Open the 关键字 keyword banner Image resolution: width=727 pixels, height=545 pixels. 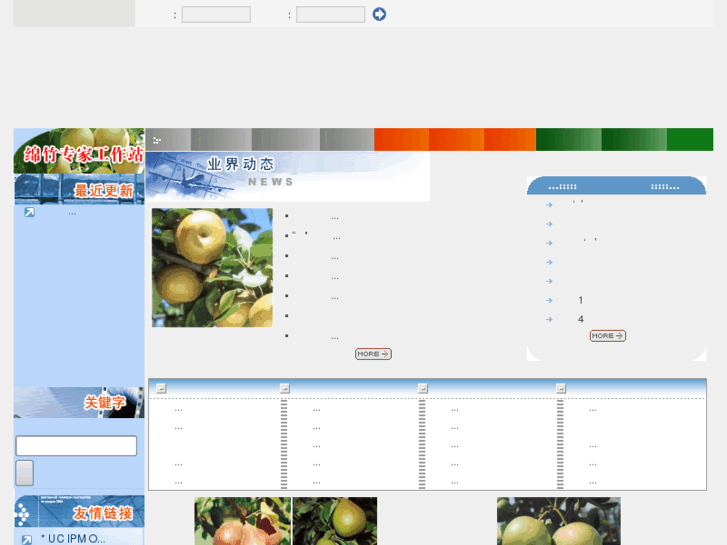(79, 402)
